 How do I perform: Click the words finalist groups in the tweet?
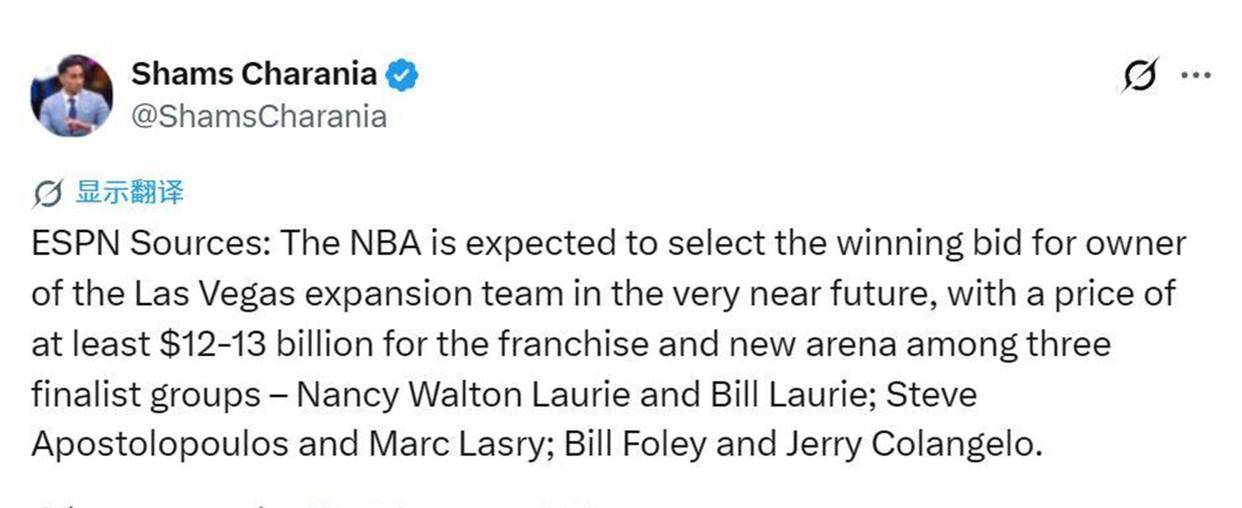(x=146, y=395)
